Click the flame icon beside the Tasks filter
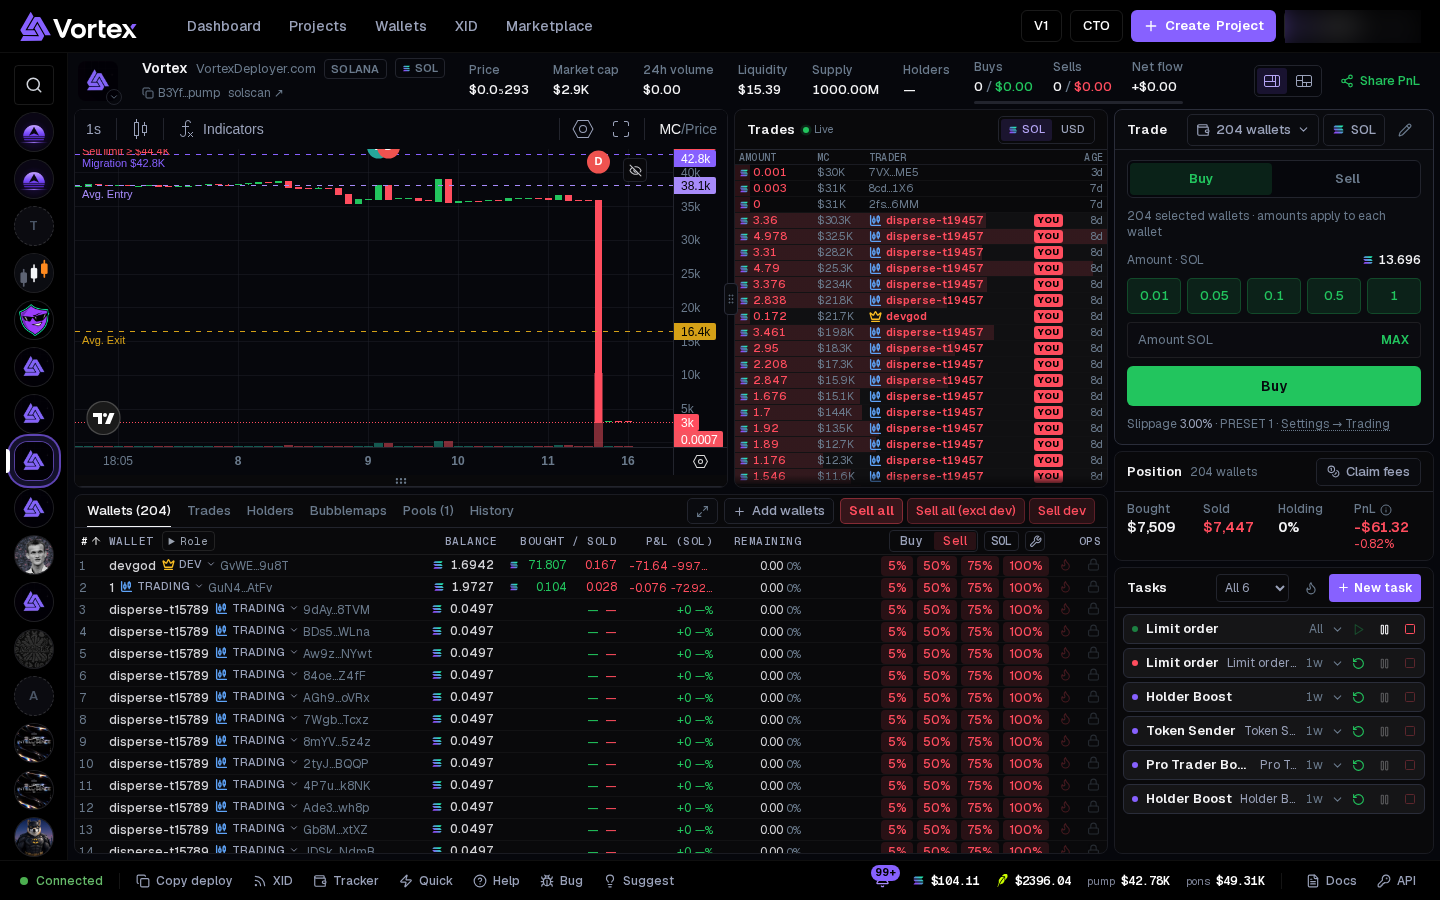 (x=1310, y=588)
